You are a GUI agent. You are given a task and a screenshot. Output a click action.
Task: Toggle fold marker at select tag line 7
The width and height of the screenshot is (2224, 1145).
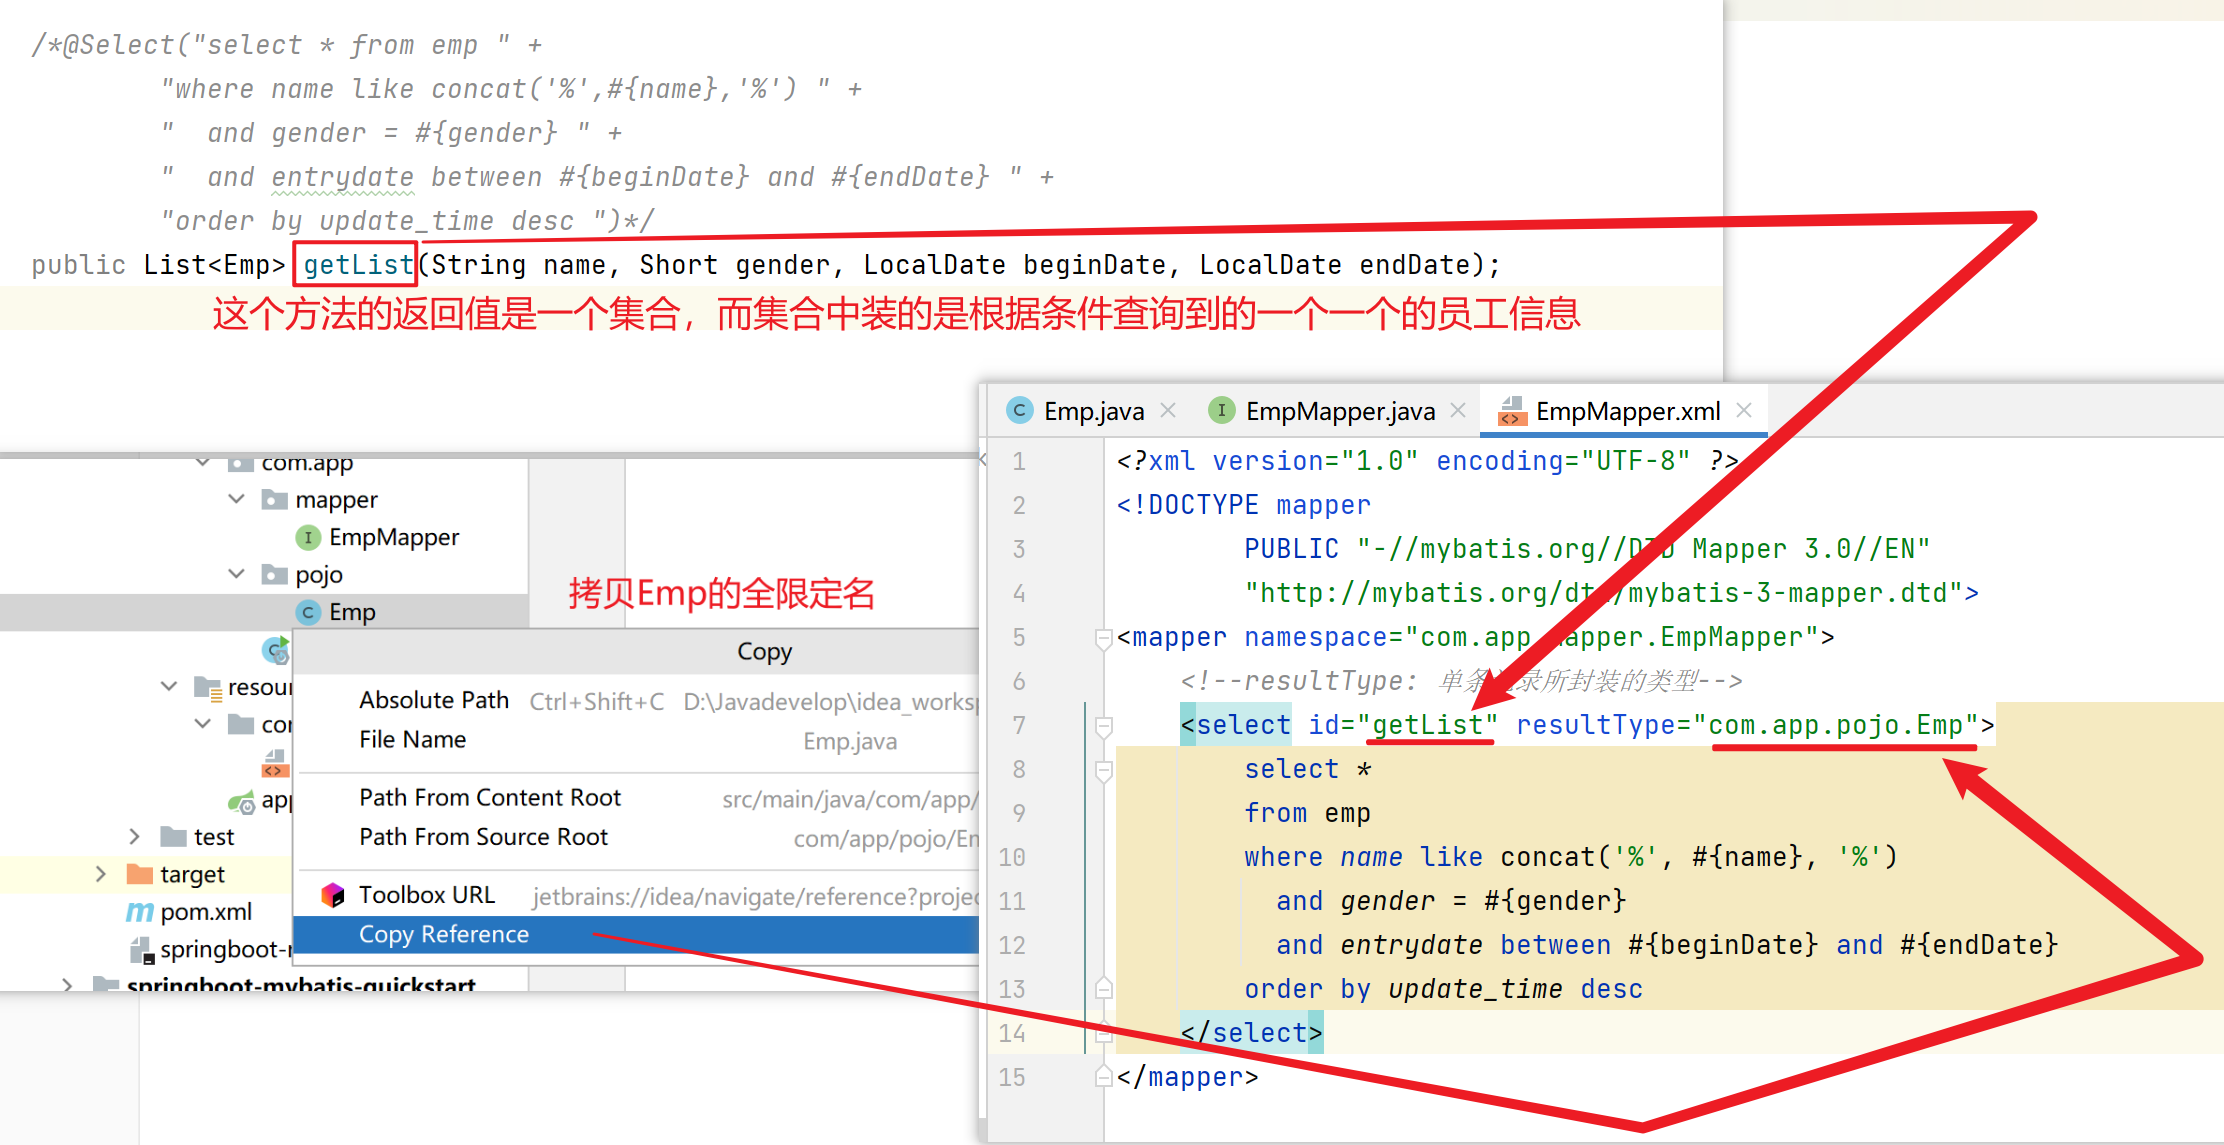pyautogui.click(x=1103, y=725)
